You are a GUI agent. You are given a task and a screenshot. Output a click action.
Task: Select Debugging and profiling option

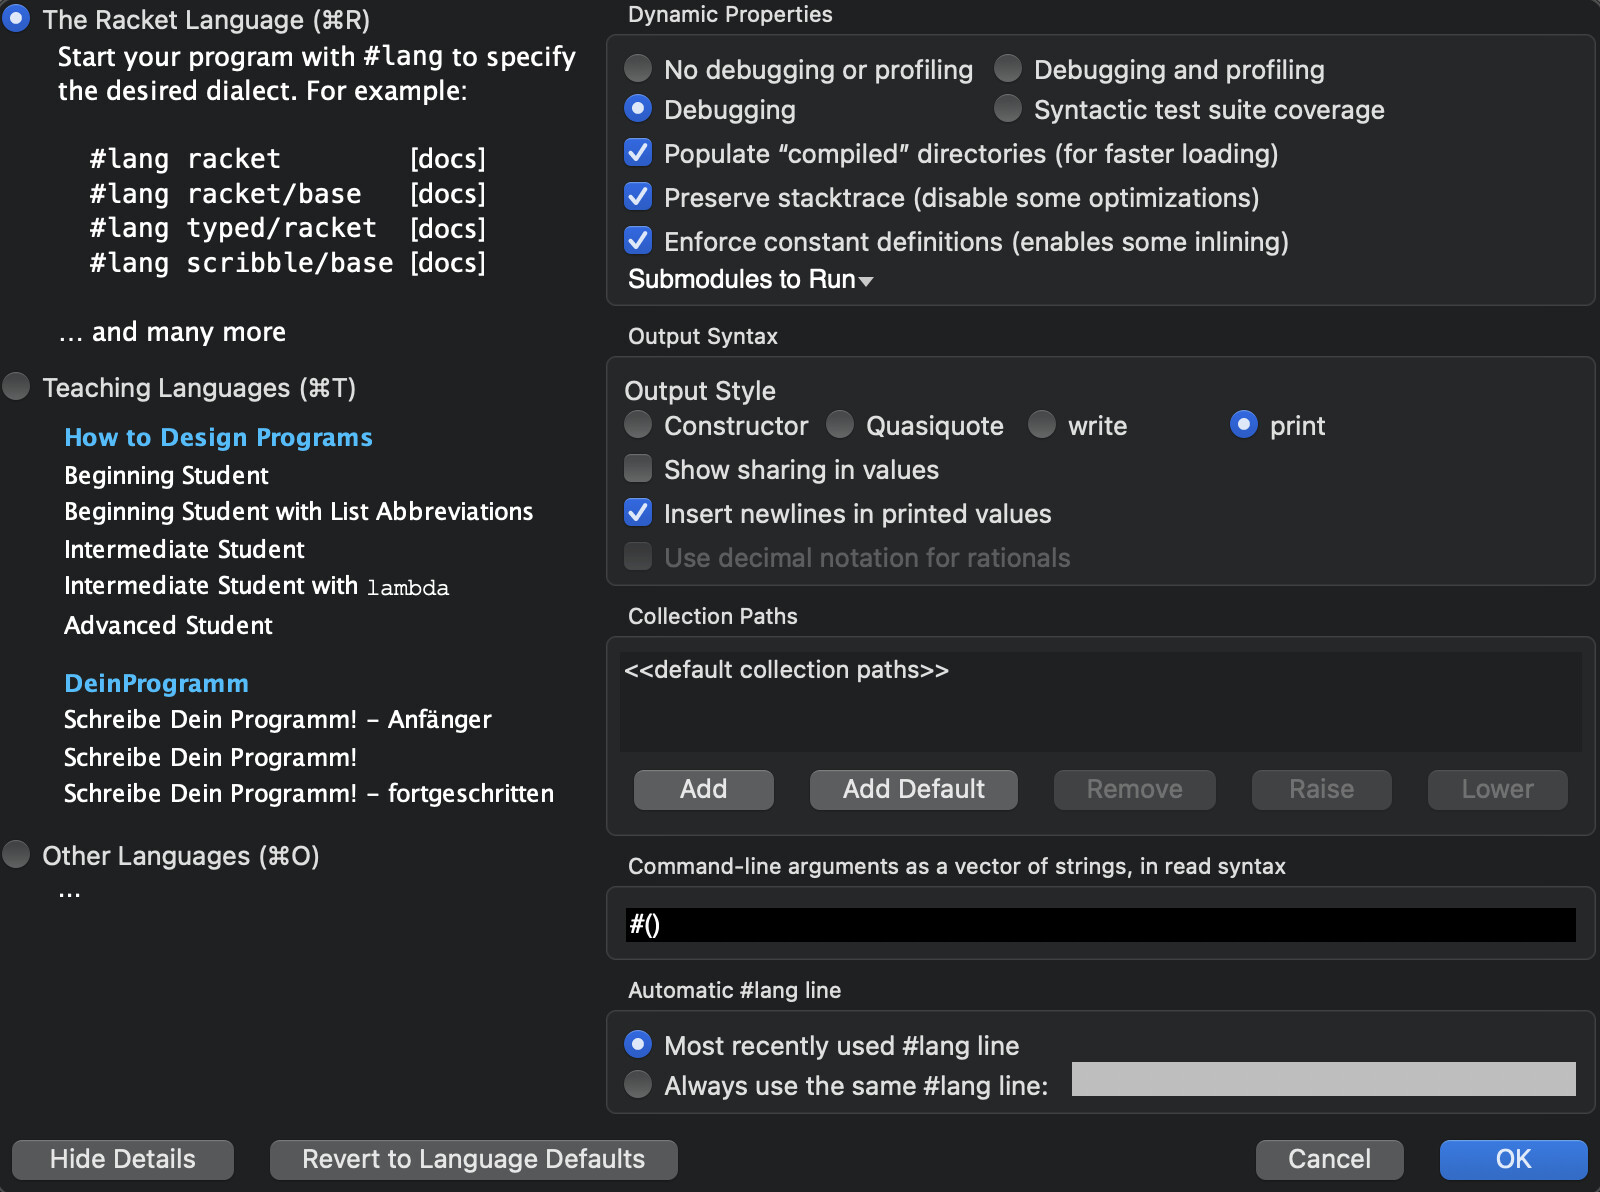point(1008,69)
